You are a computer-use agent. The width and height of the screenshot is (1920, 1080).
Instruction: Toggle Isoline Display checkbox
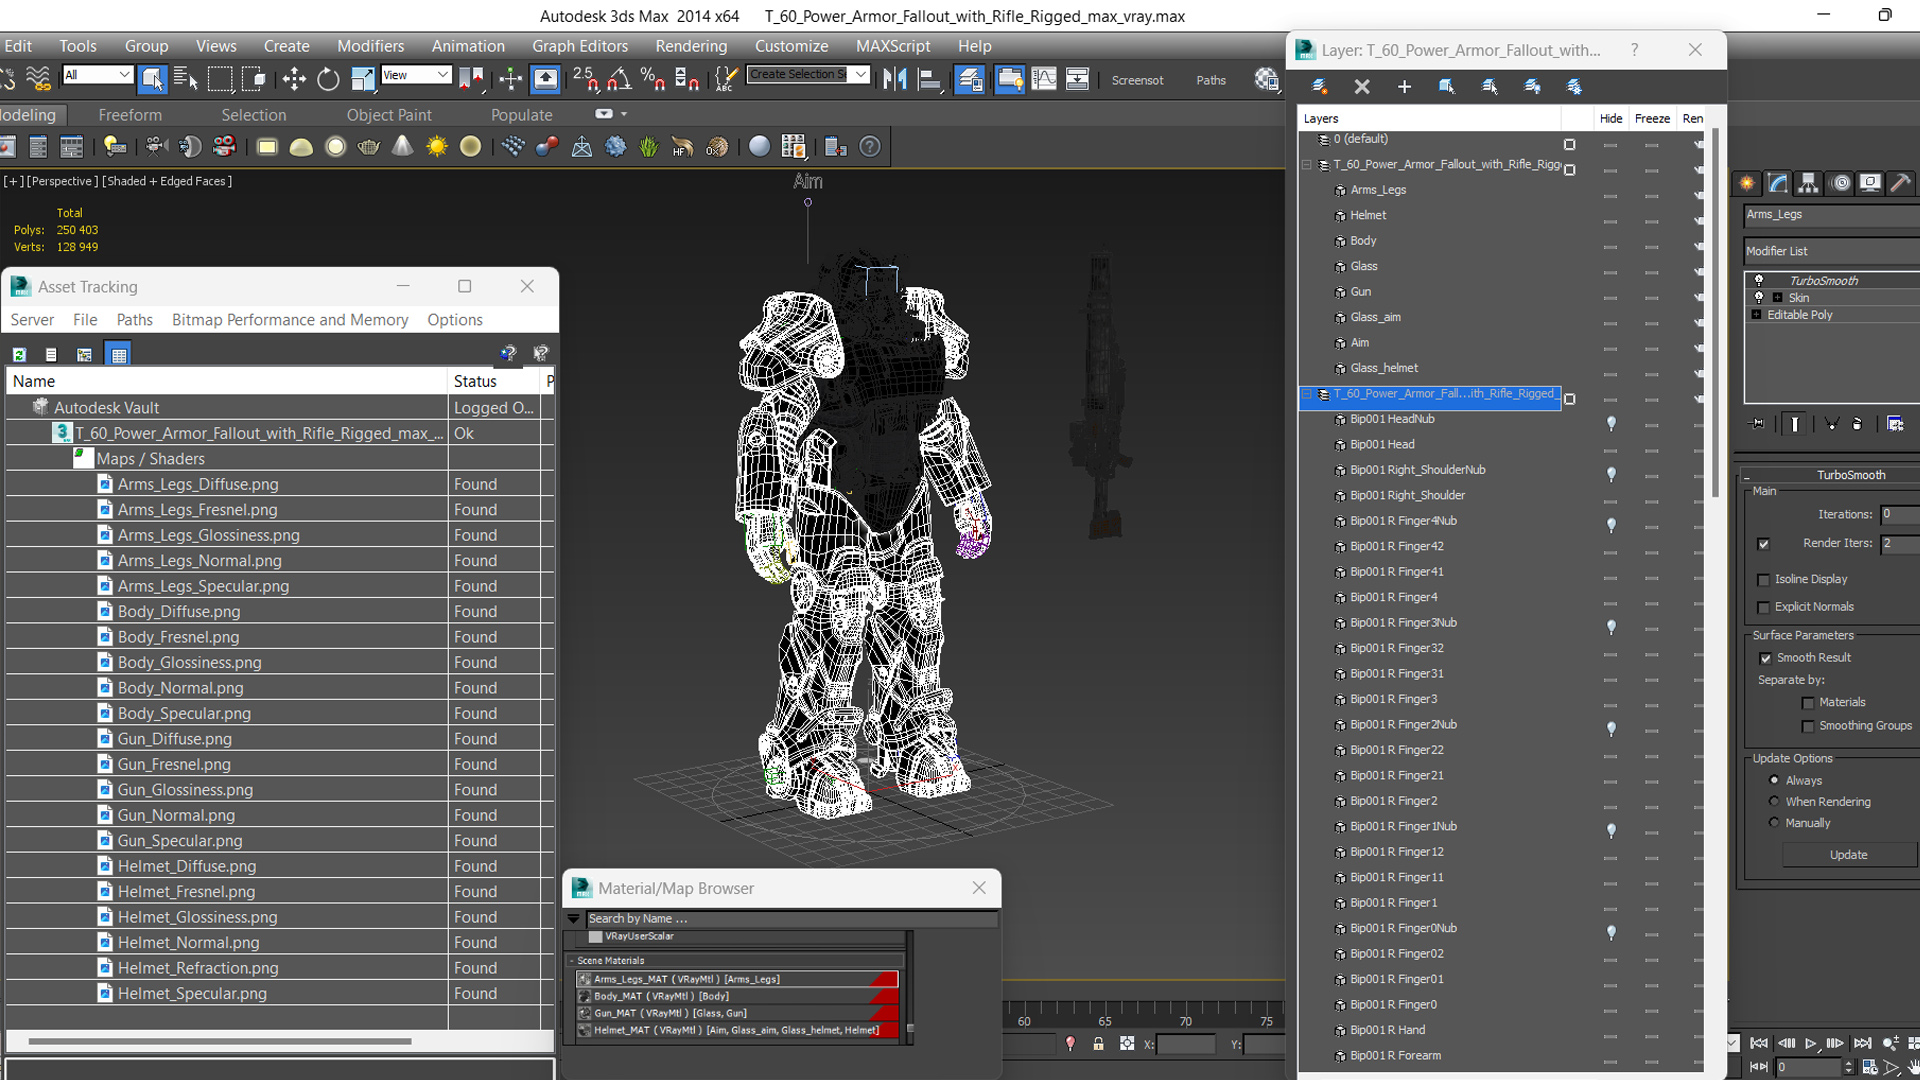(x=1764, y=580)
